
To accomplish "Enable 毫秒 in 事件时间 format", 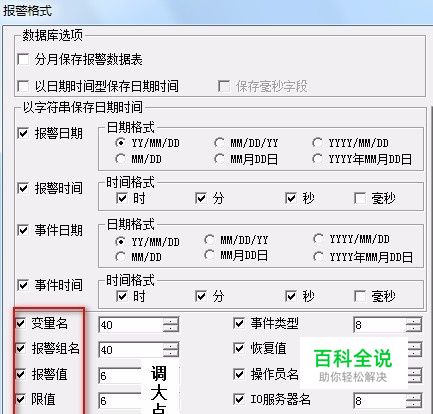I will (x=360, y=296).
